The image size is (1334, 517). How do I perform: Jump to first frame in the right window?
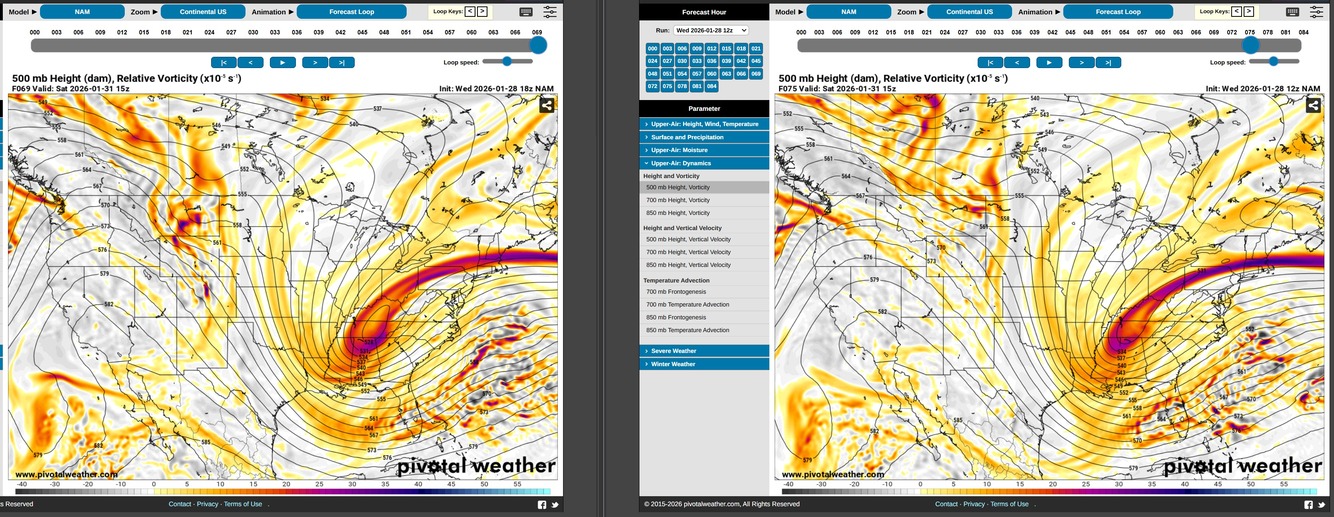(x=987, y=62)
